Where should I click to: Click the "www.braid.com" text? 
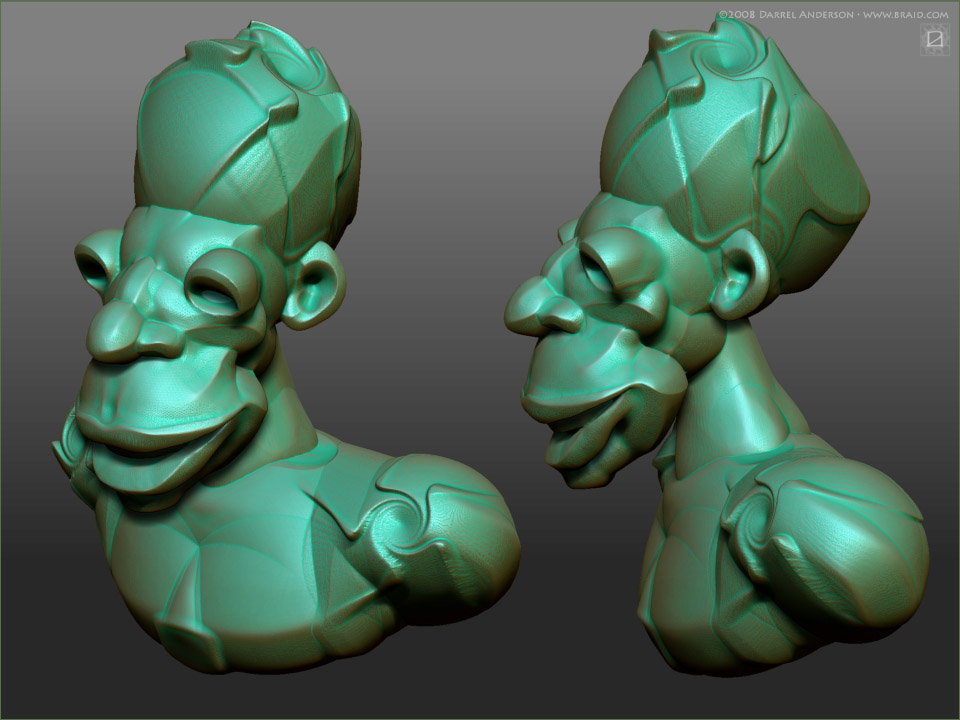pyautogui.click(x=906, y=14)
